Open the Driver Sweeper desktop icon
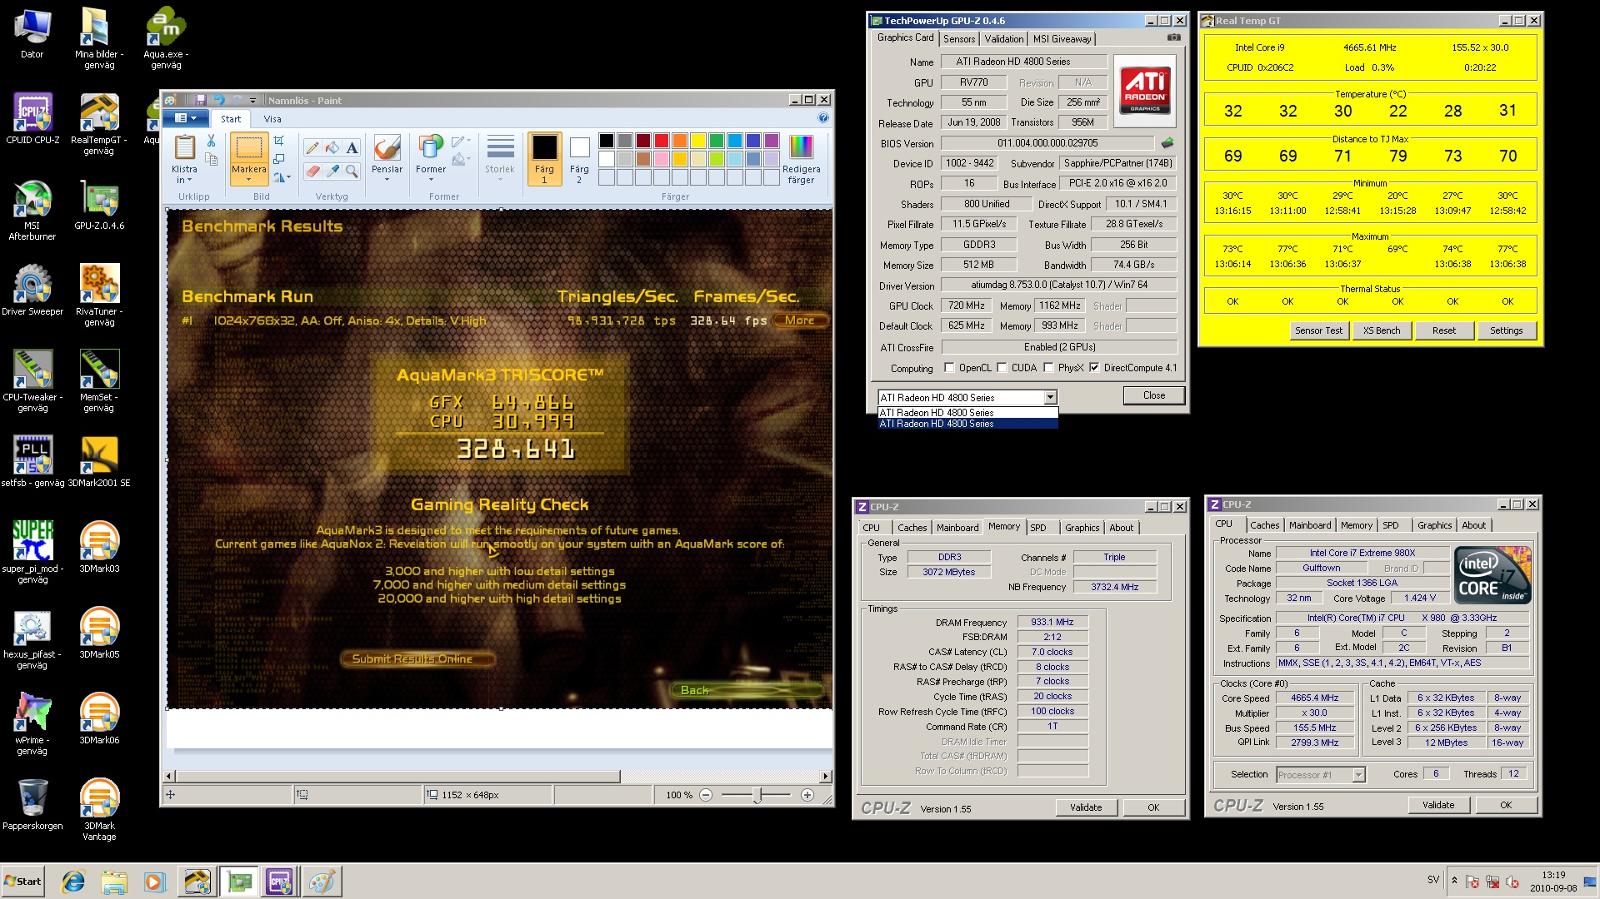The width and height of the screenshot is (1600, 899). [x=32, y=291]
